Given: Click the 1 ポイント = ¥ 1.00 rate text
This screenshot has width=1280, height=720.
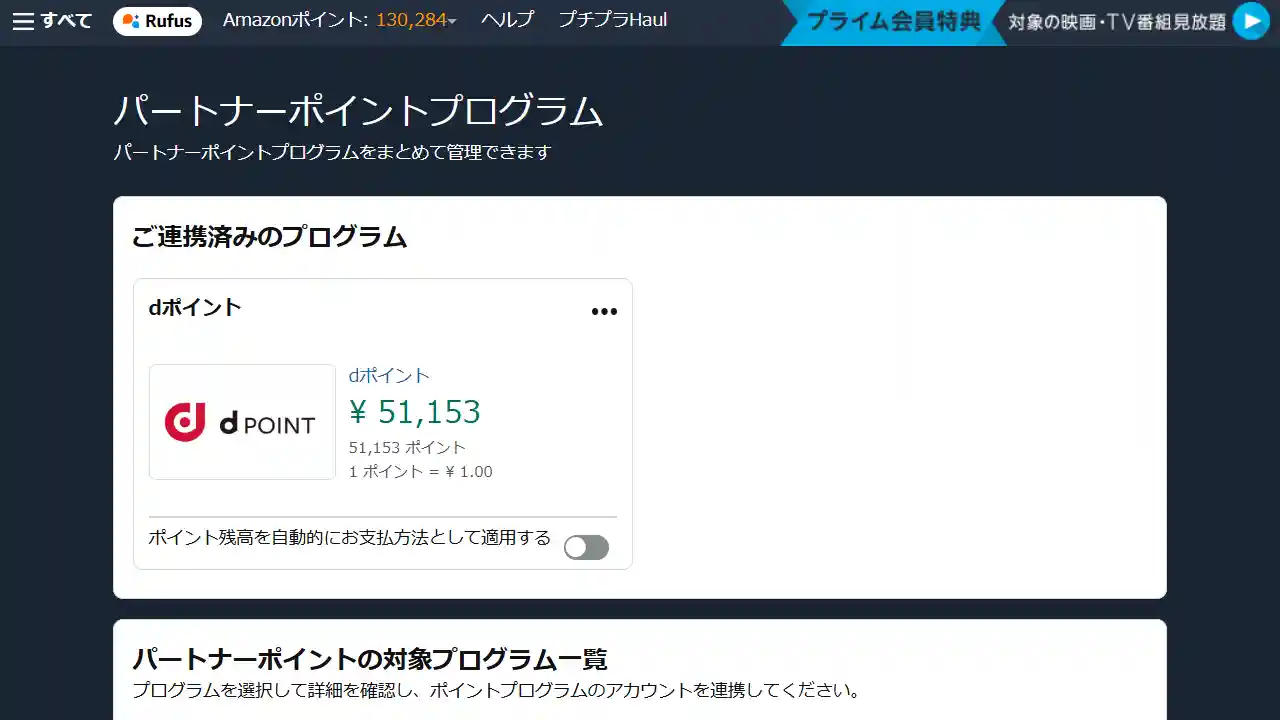Looking at the screenshot, I should [x=420, y=471].
